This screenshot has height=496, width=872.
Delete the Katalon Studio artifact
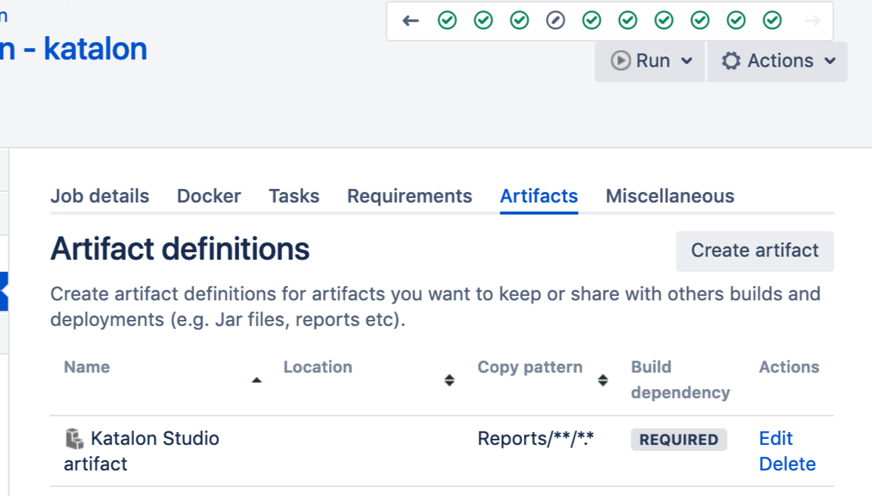pos(787,464)
